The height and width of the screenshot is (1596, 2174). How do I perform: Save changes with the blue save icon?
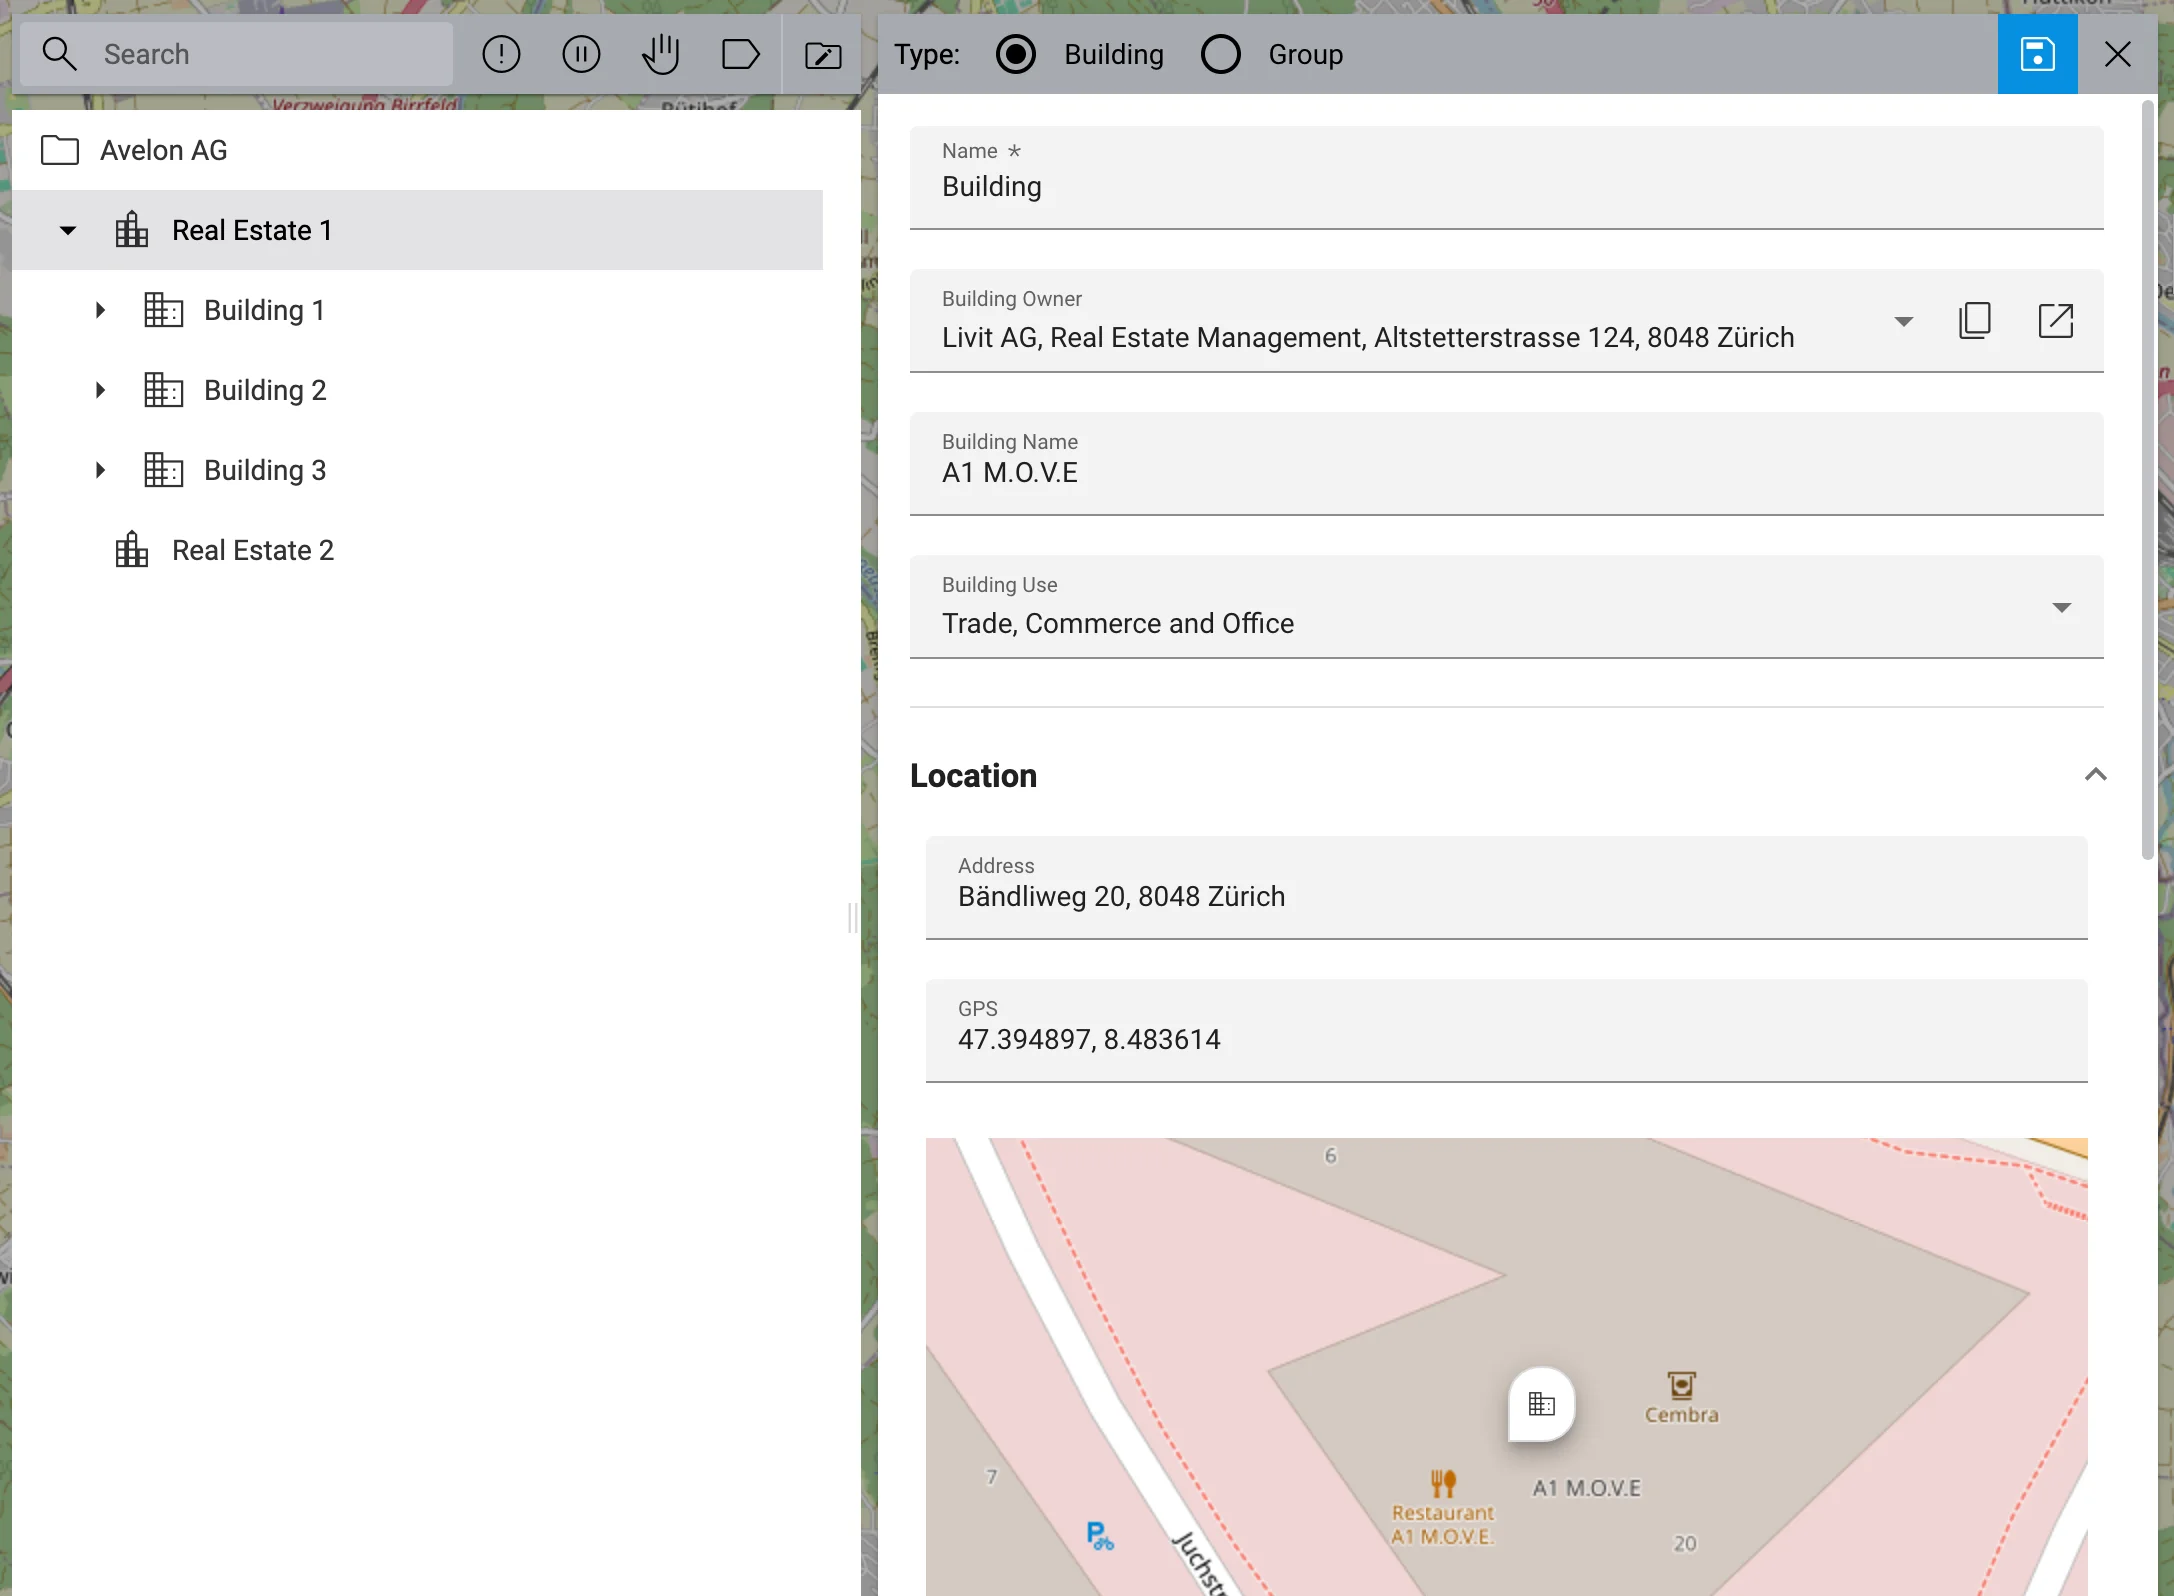click(2038, 54)
